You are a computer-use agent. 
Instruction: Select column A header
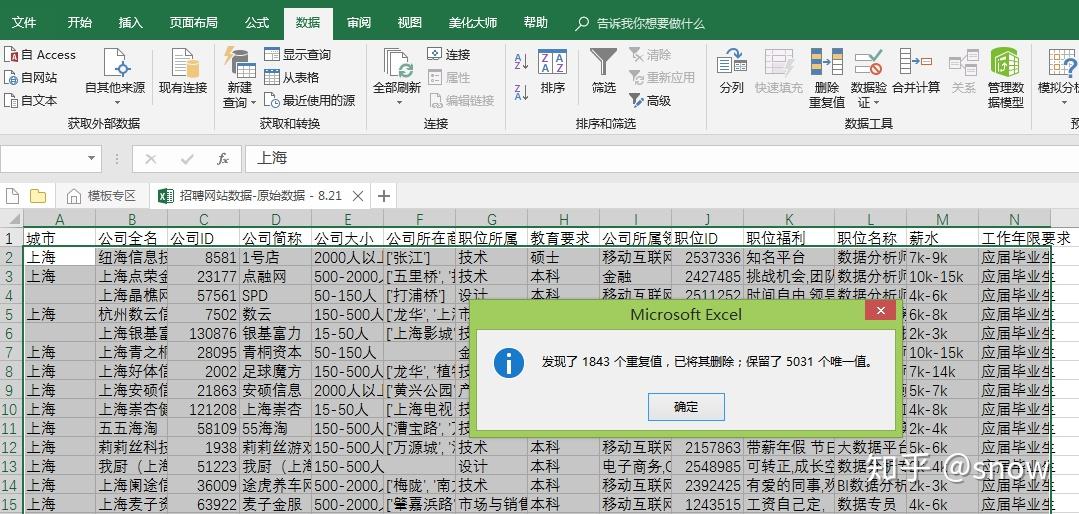(x=59, y=219)
